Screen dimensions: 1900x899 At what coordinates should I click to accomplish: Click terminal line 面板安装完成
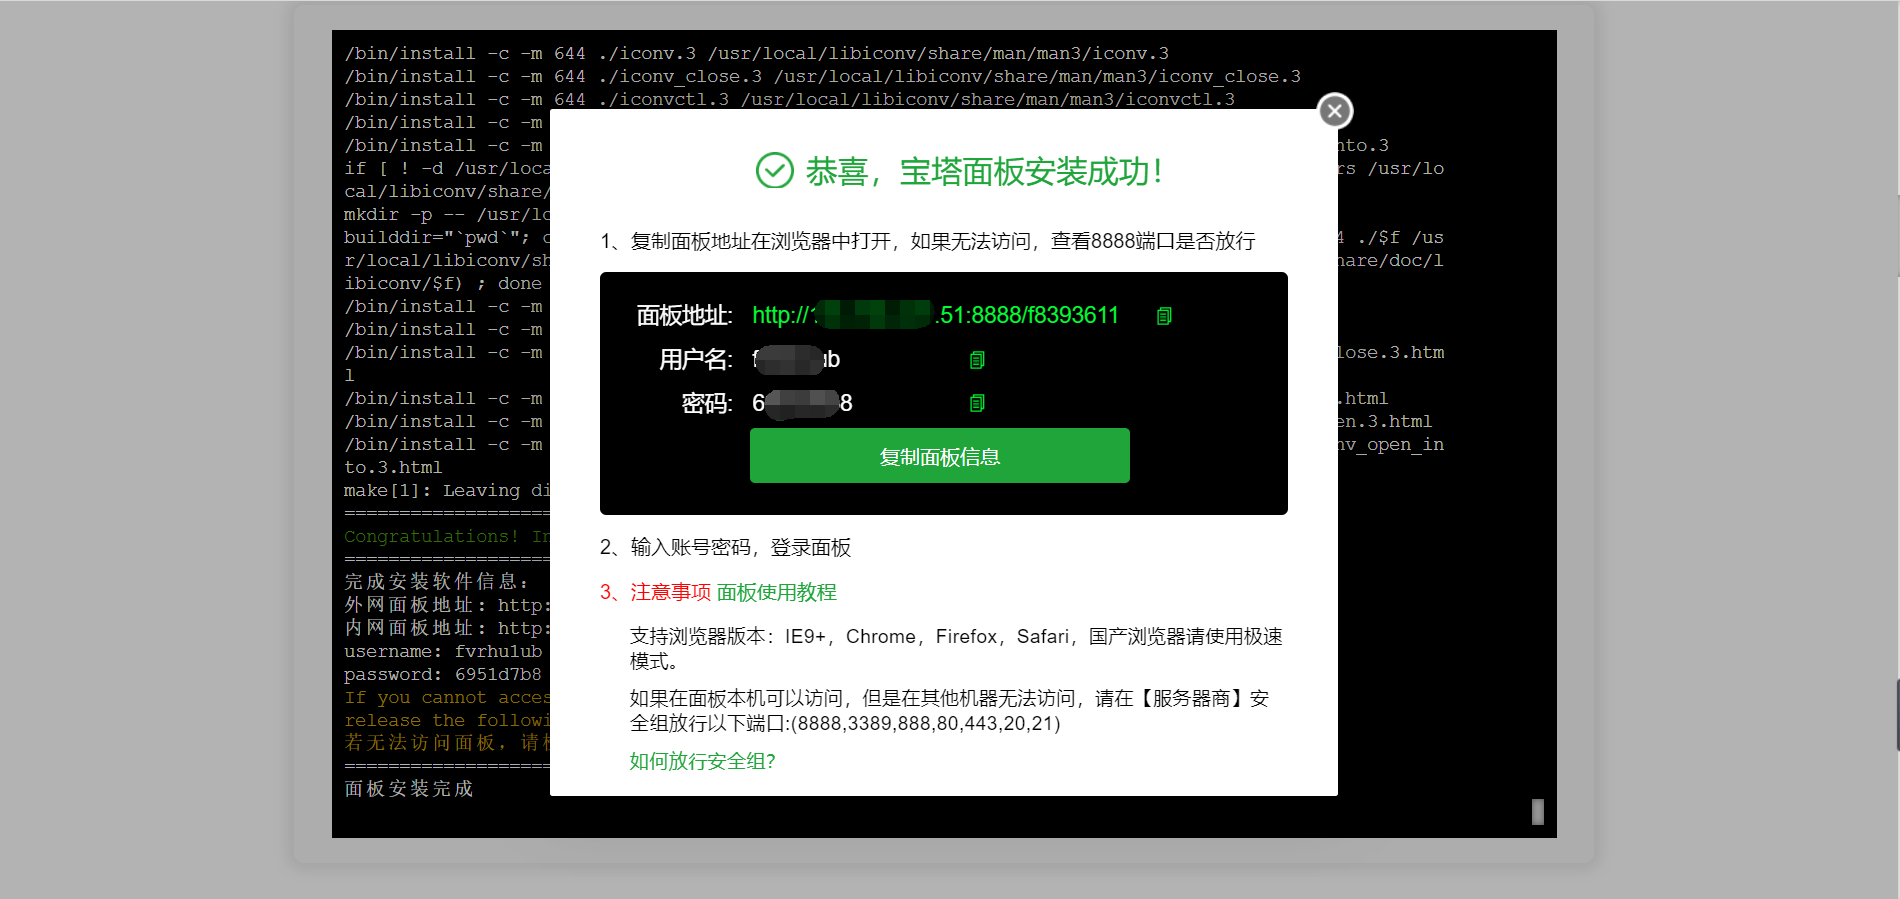[x=409, y=789]
